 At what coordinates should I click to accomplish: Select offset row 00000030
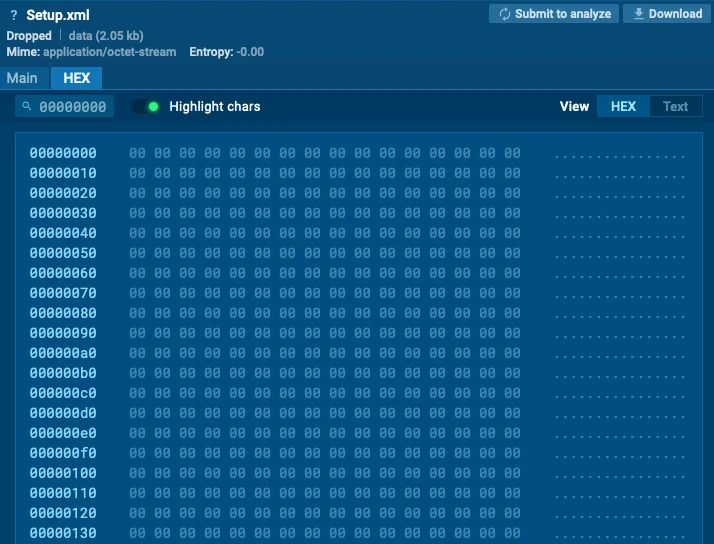tap(63, 213)
